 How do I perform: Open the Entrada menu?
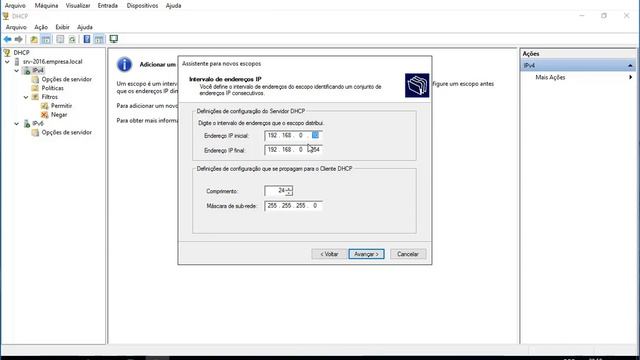108,6
